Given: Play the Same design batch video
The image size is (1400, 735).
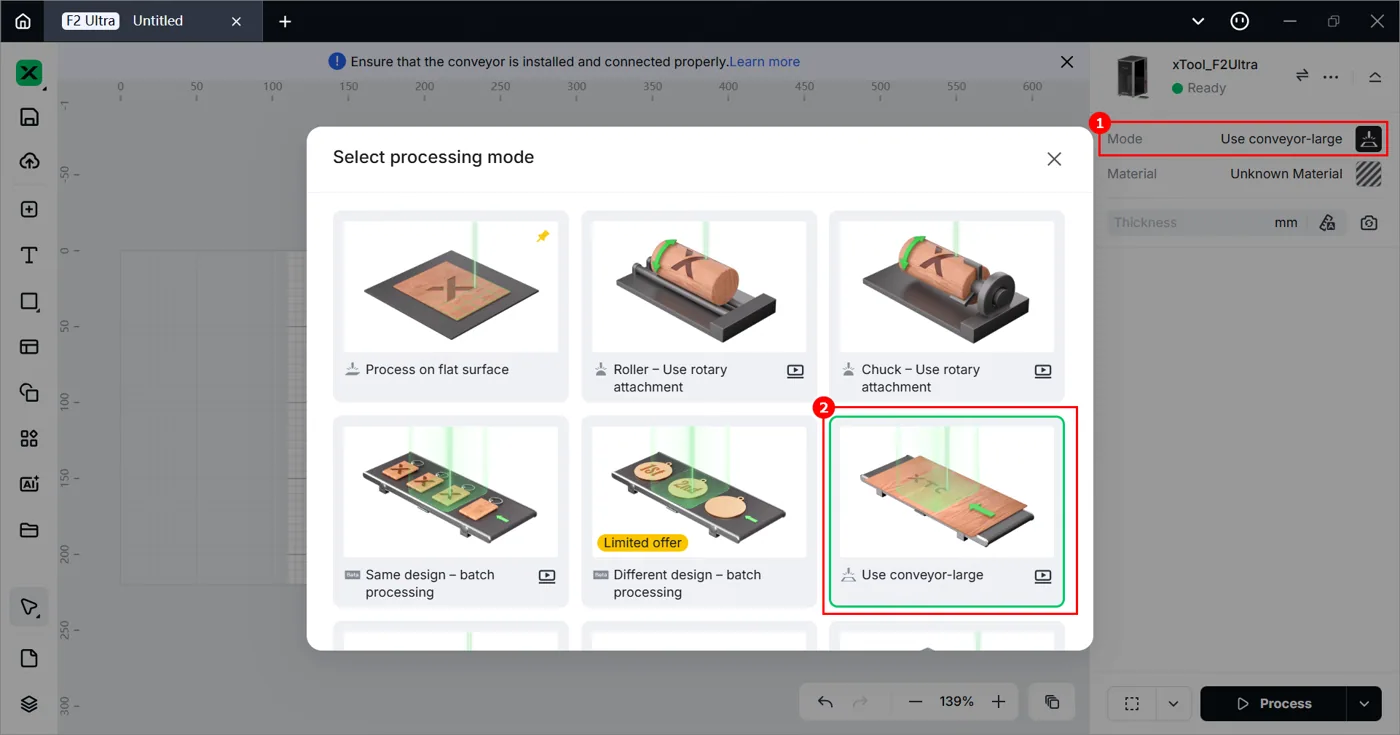Looking at the screenshot, I should pyautogui.click(x=547, y=576).
